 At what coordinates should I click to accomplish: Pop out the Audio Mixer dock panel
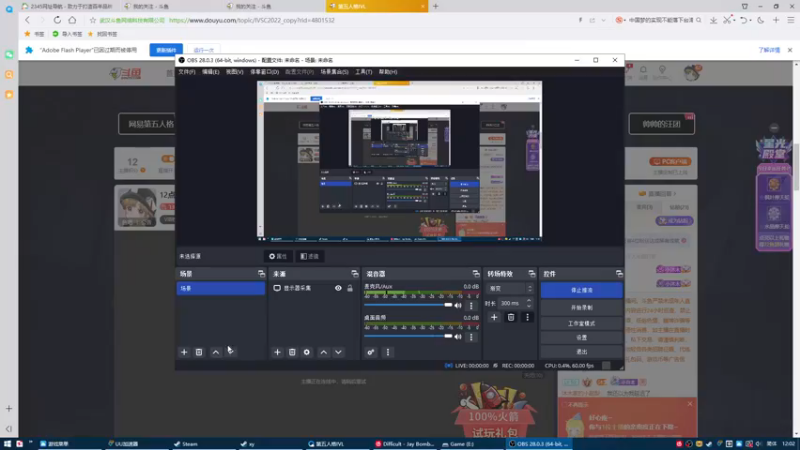click(476, 274)
